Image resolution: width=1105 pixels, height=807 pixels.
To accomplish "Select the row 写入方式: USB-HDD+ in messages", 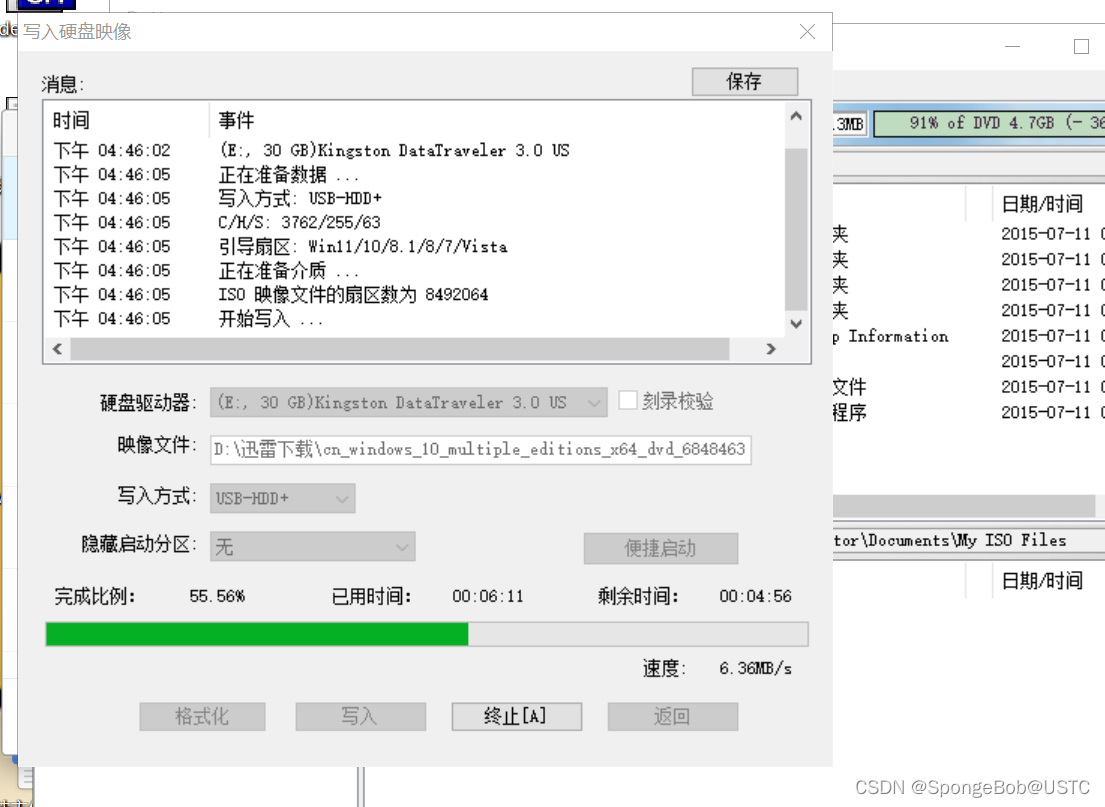I will click(x=414, y=199).
